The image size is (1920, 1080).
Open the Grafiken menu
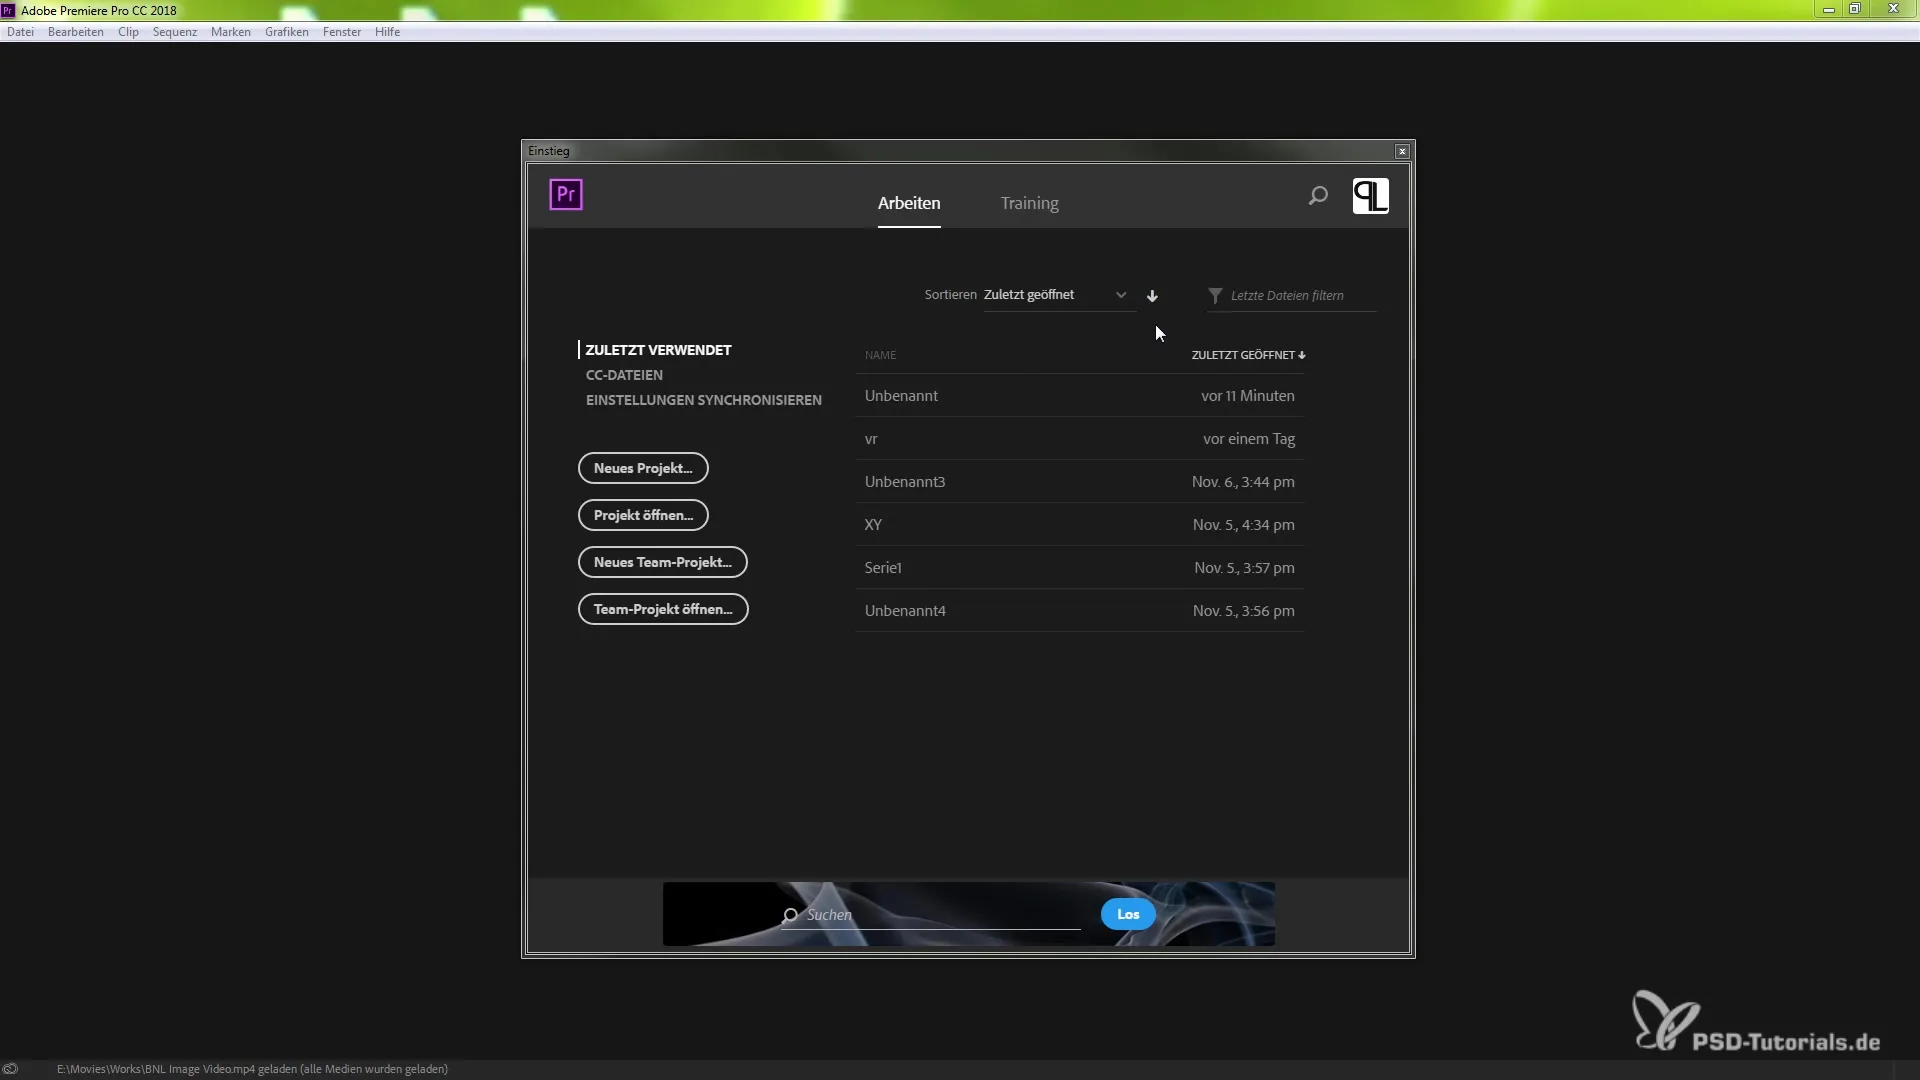click(287, 32)
